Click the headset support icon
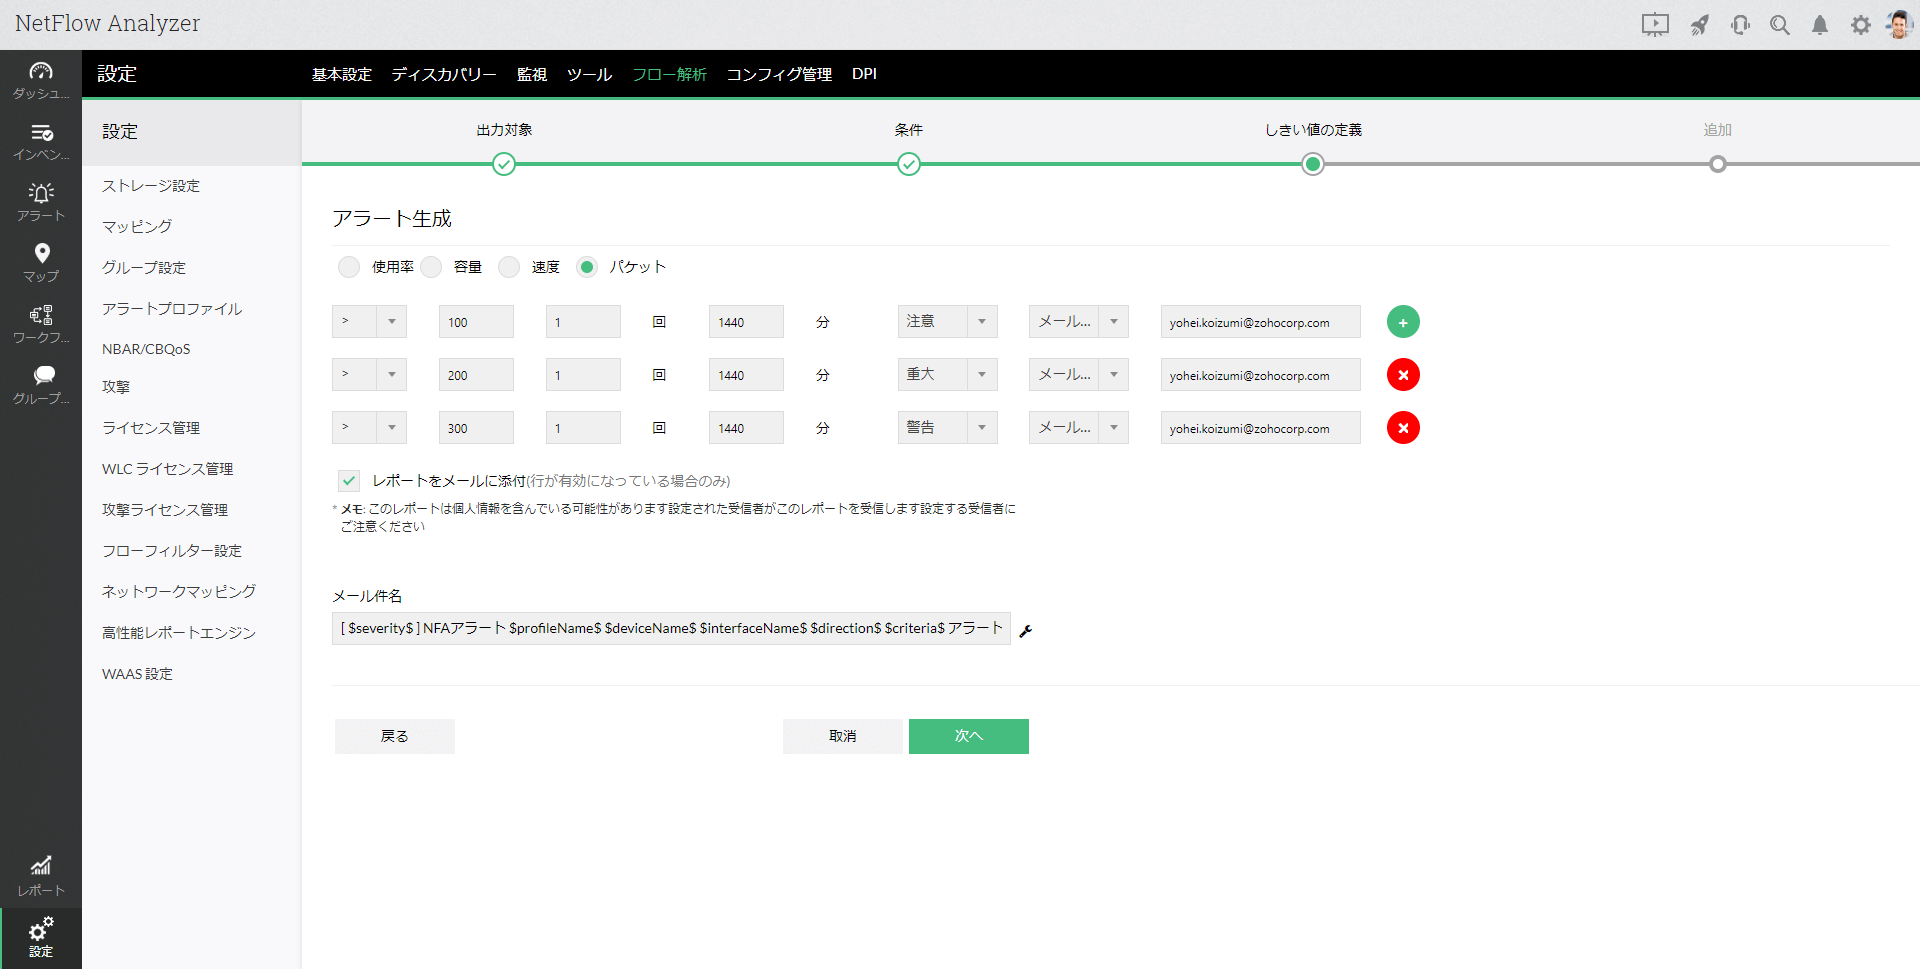1920x969 pixels. (x=1740, y=25)
